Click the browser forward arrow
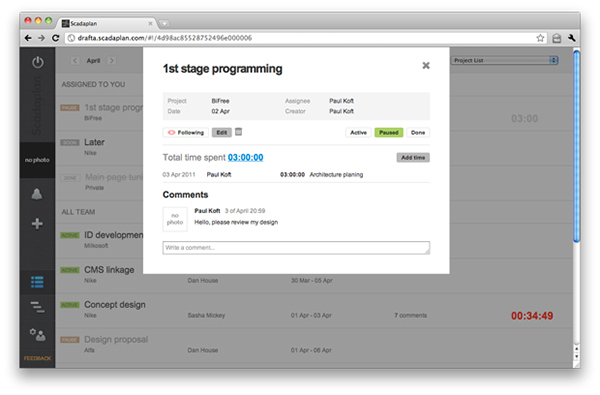Screen dimensions: 600x395 point(42,38)
